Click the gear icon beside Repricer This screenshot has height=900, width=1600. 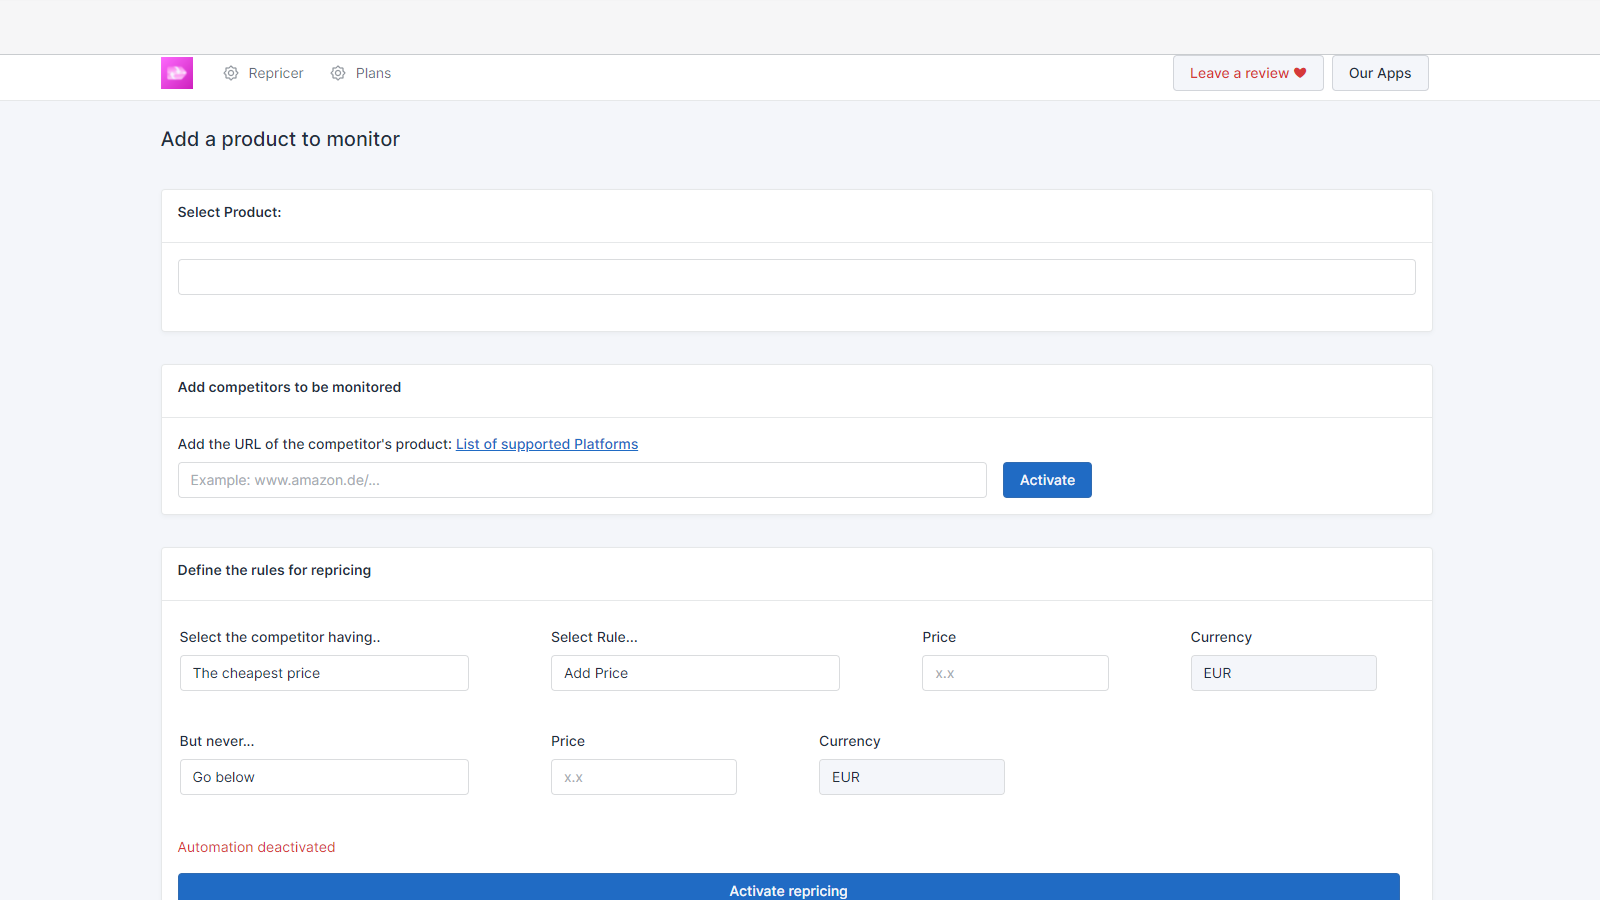point(231,73)
